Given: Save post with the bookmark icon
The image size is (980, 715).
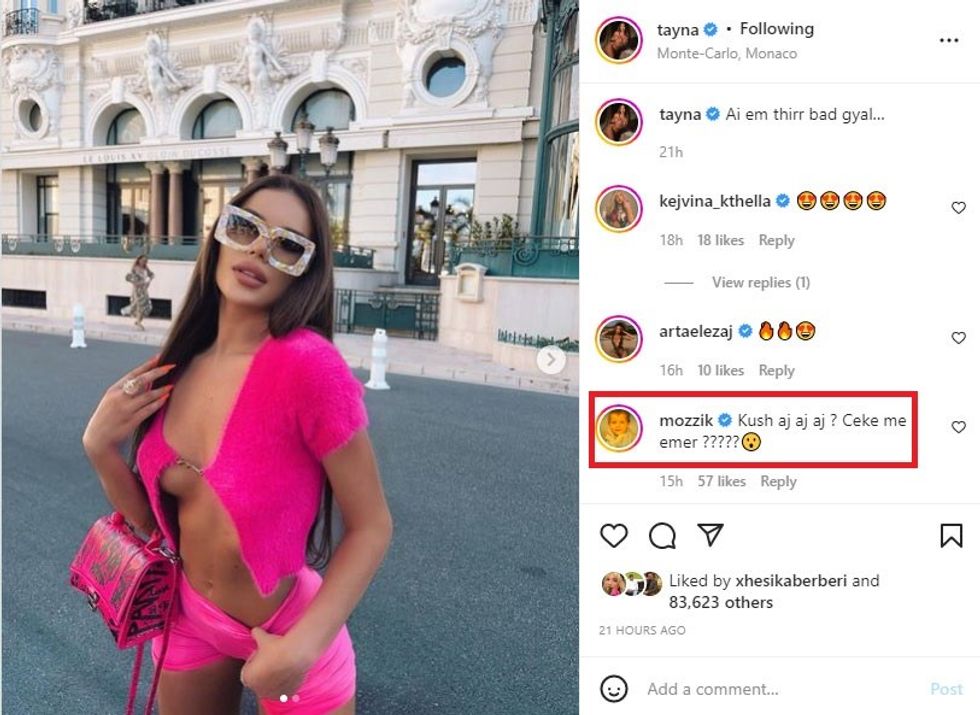Looking at the screenshot, I should point(951,536).
